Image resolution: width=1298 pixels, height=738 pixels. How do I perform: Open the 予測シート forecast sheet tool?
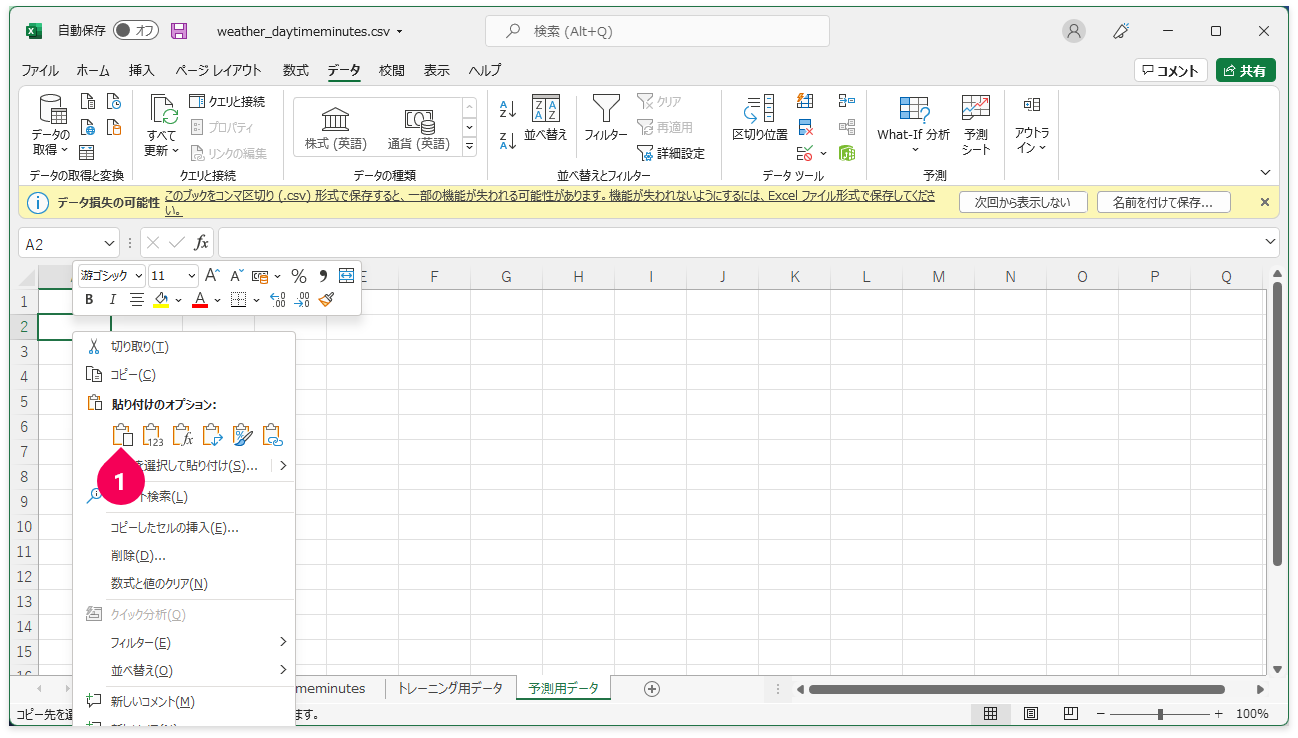976,125
